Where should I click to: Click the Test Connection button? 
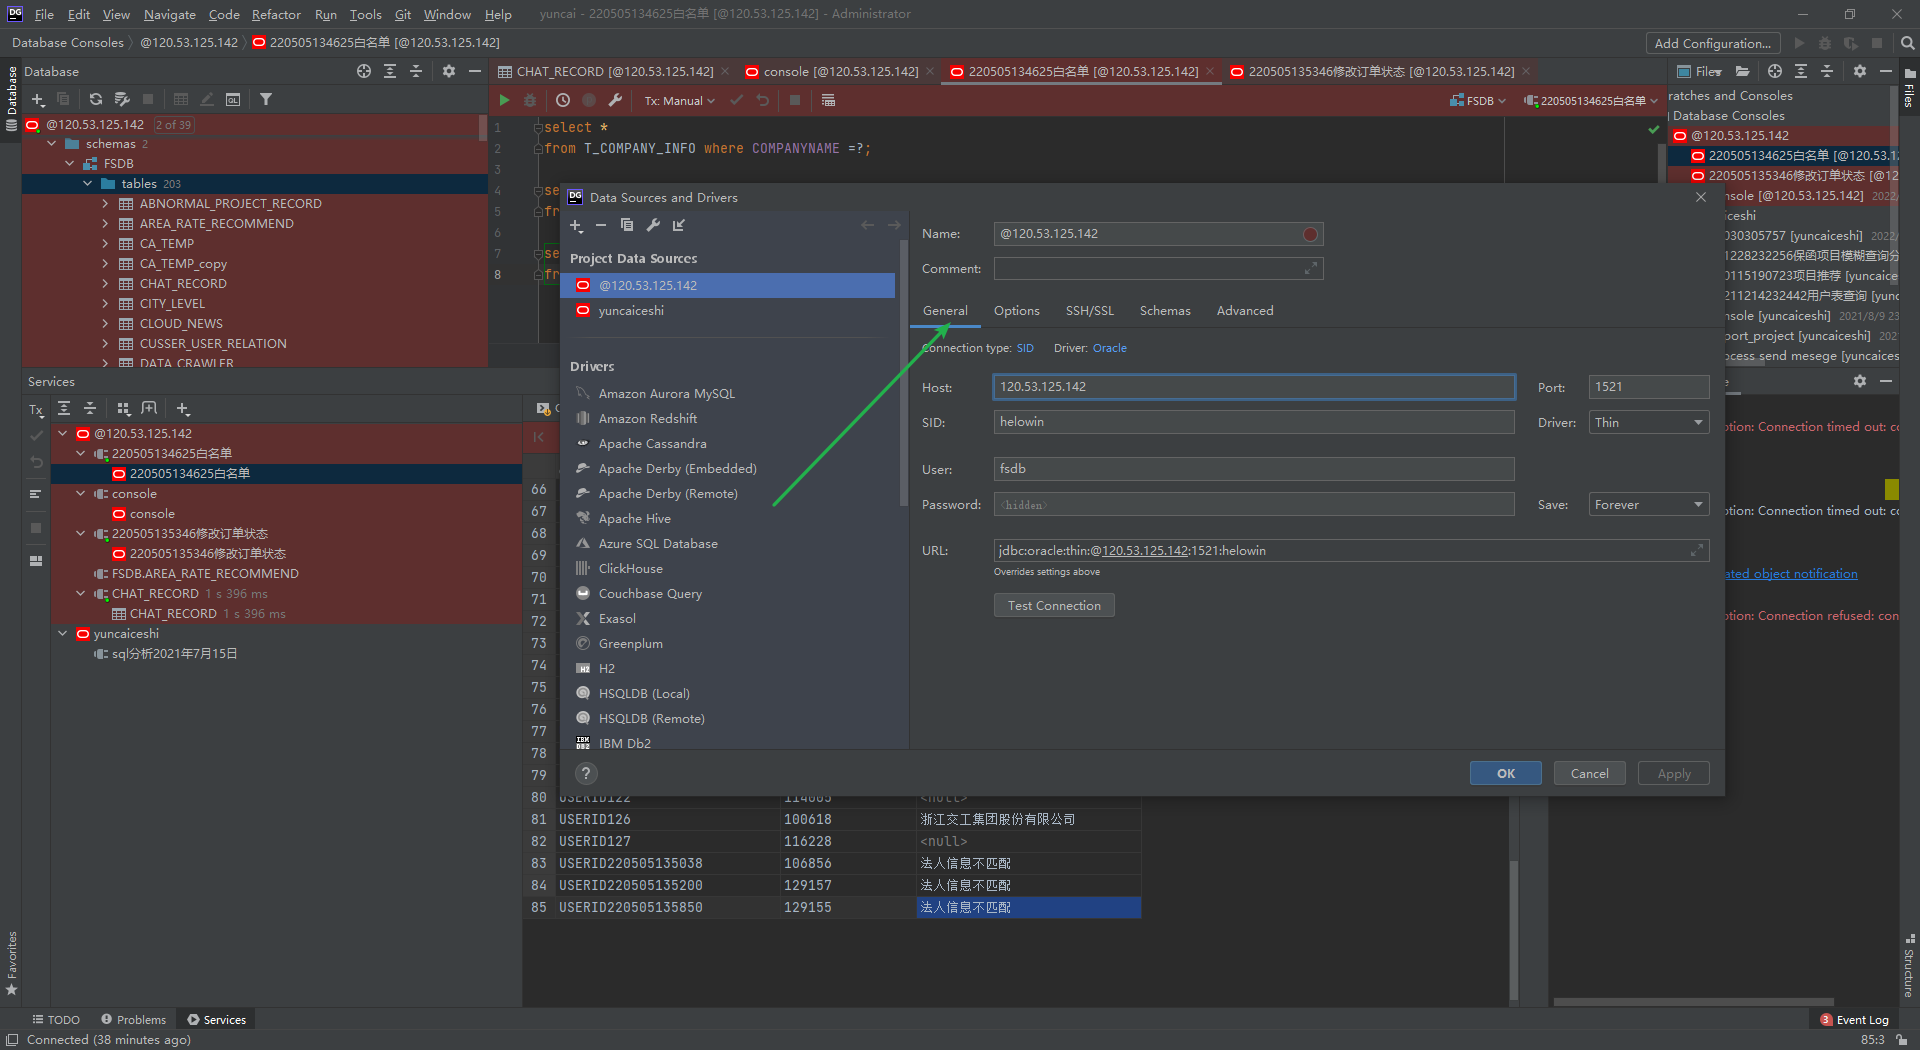[1054, 606]
